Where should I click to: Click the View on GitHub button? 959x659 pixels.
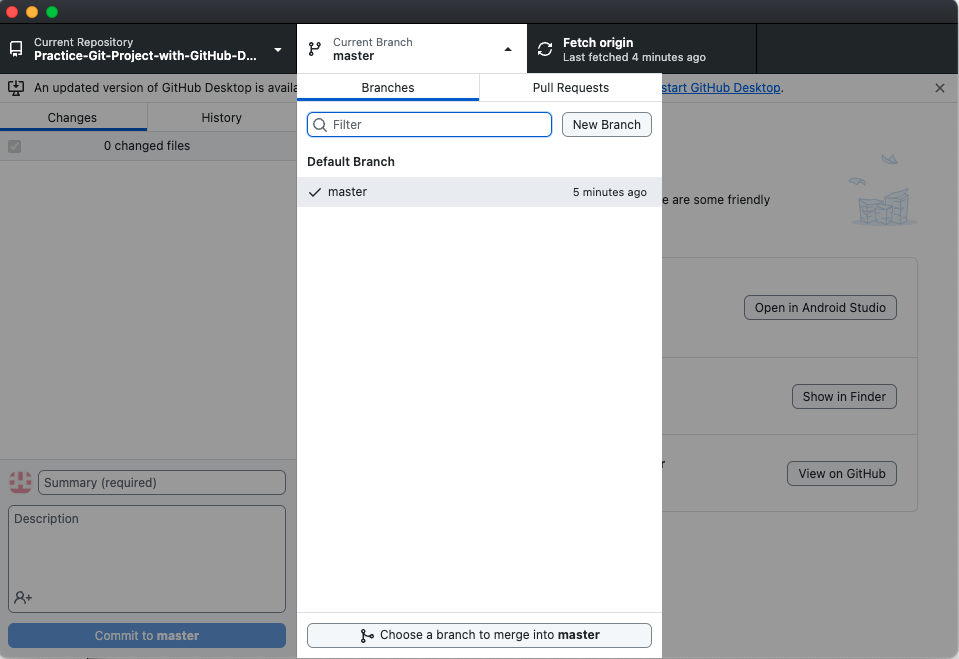tap(842, 474)
